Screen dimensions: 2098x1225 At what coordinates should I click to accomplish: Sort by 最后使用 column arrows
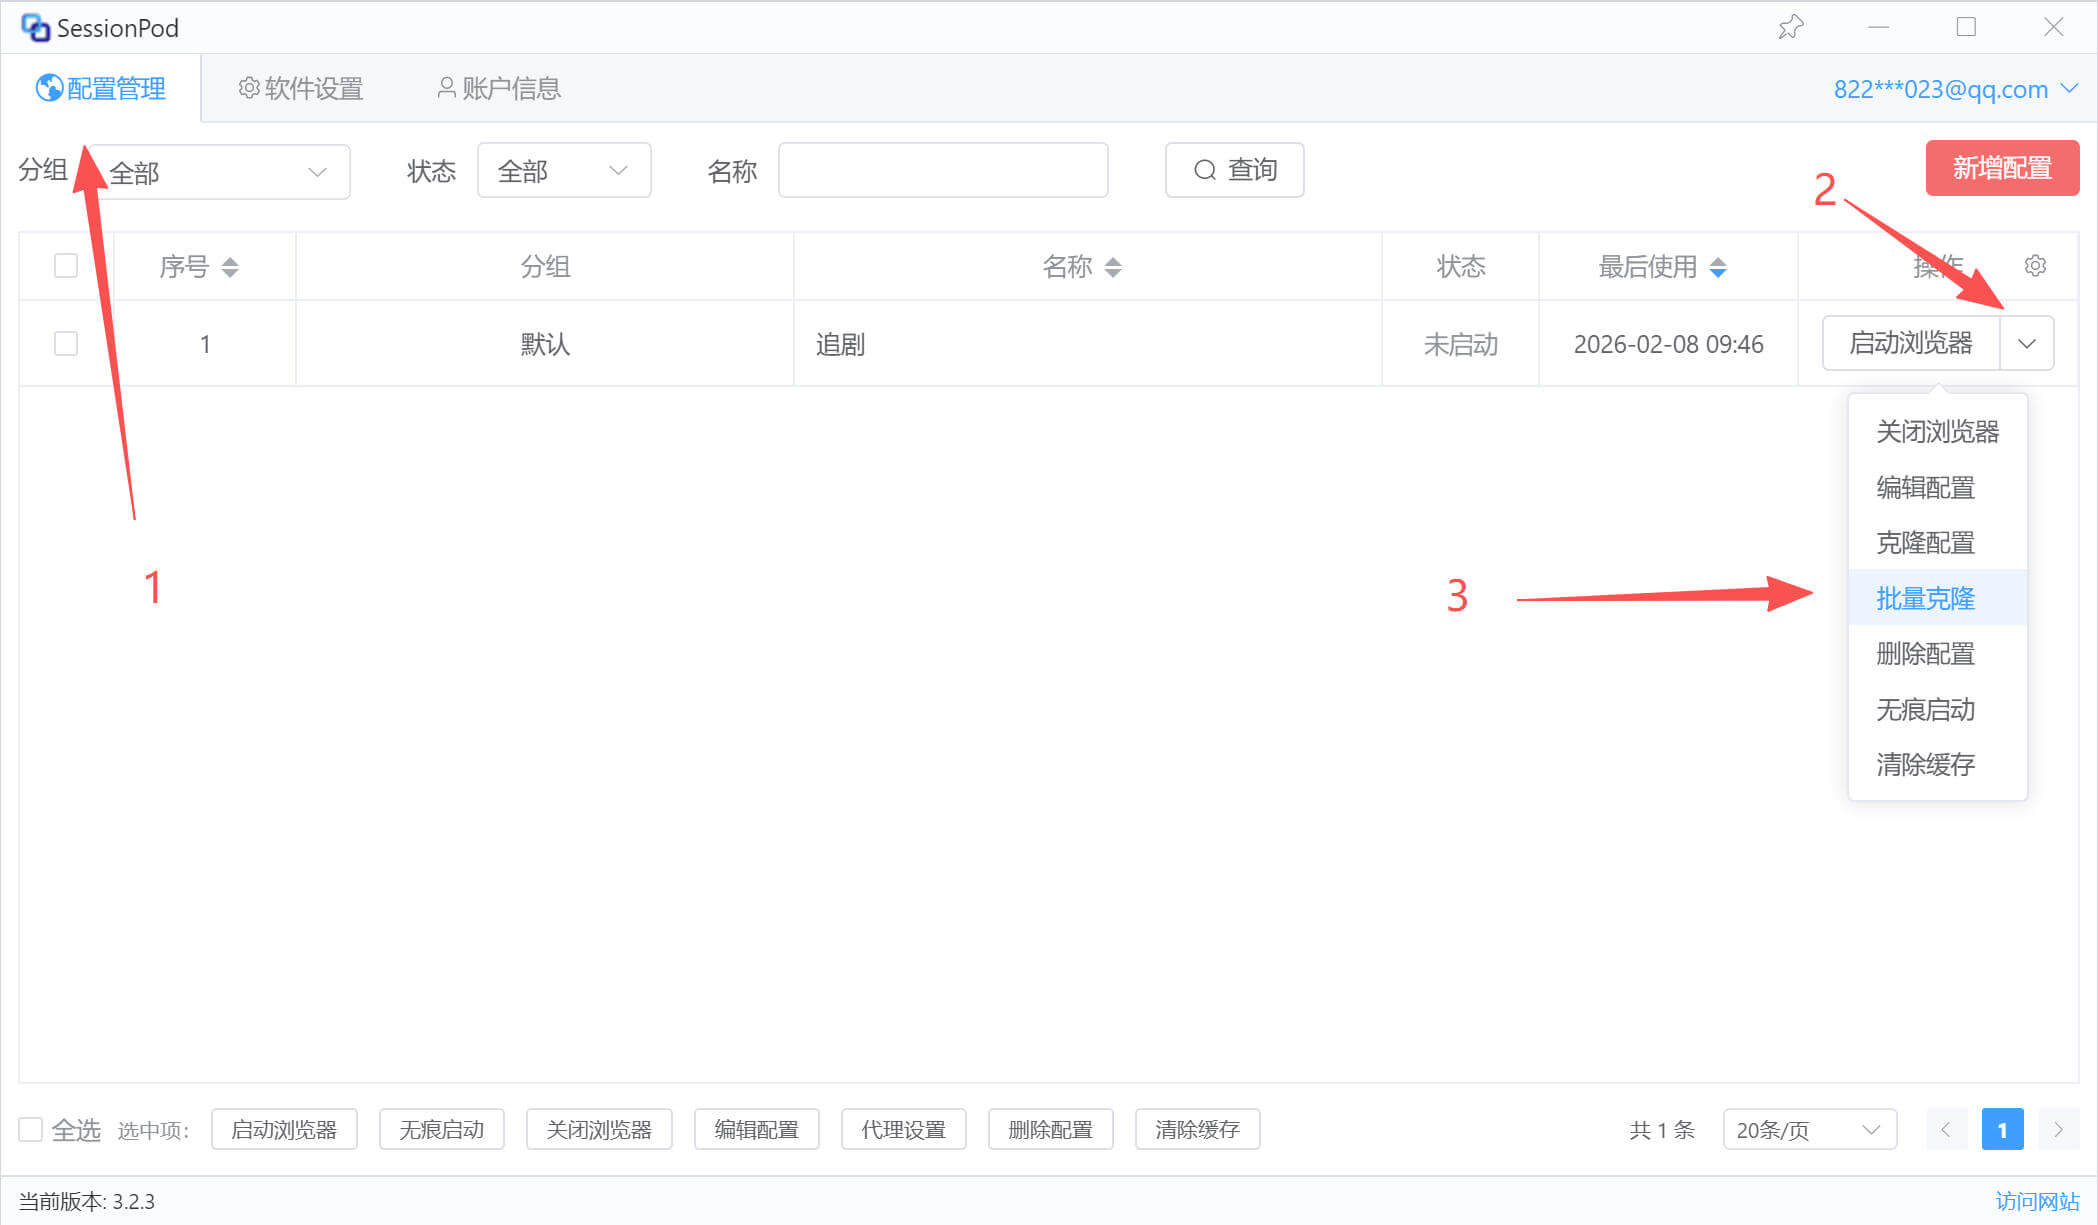pos(1718,267)
